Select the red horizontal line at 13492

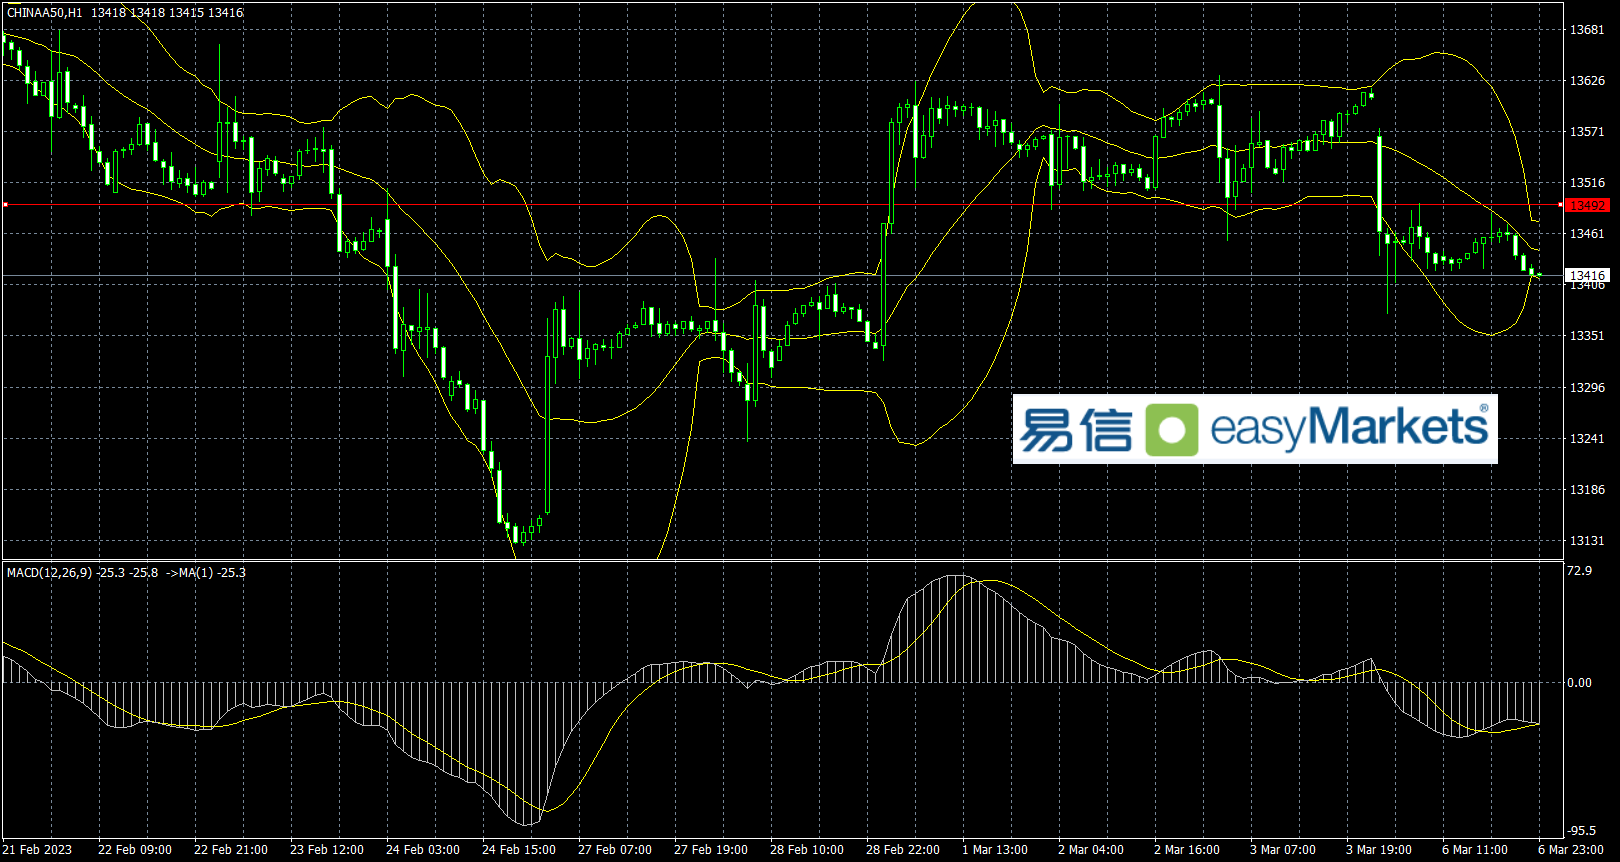(782, 205)
